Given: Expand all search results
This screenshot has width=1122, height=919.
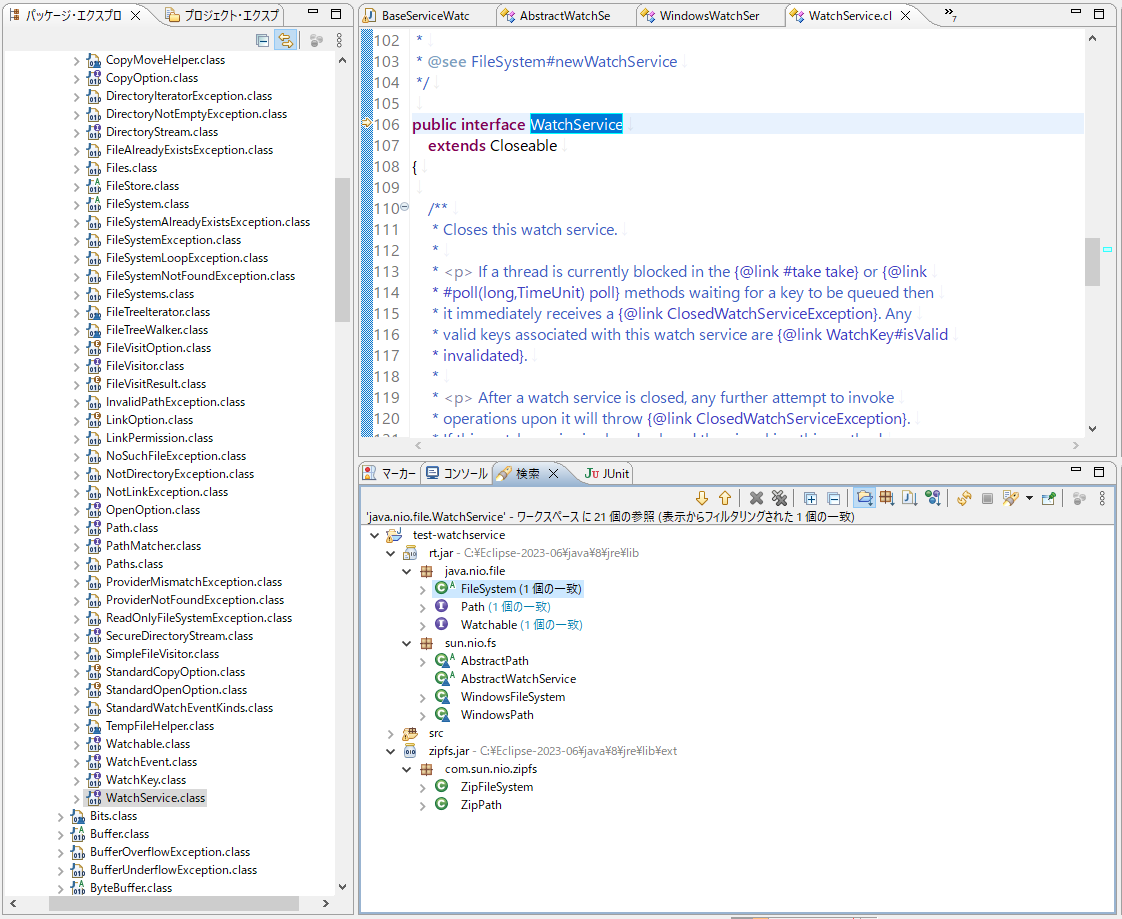Looking at the screenshot, I should coord(810,497).
